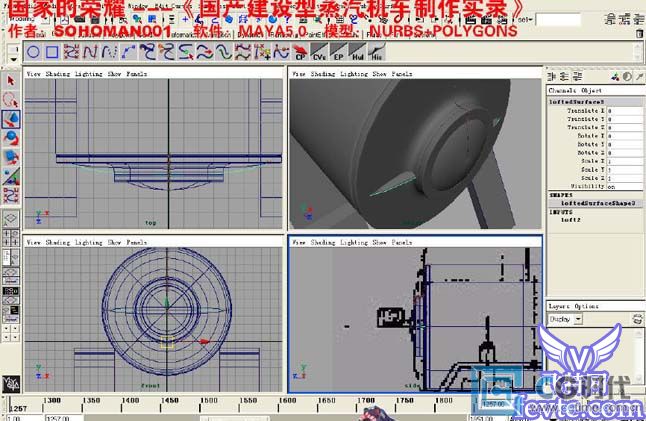
Task: Pick the last-used curve tool in toolbox
Action: pos(11,195)
